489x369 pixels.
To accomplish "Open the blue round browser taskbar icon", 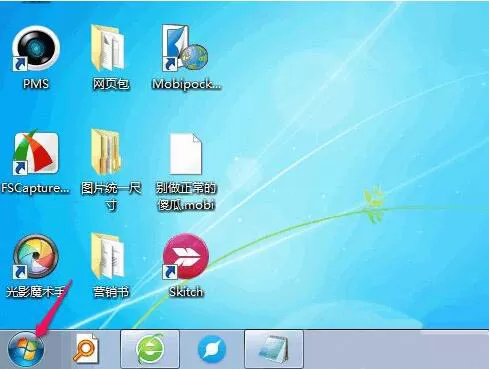I will [212, 349].
